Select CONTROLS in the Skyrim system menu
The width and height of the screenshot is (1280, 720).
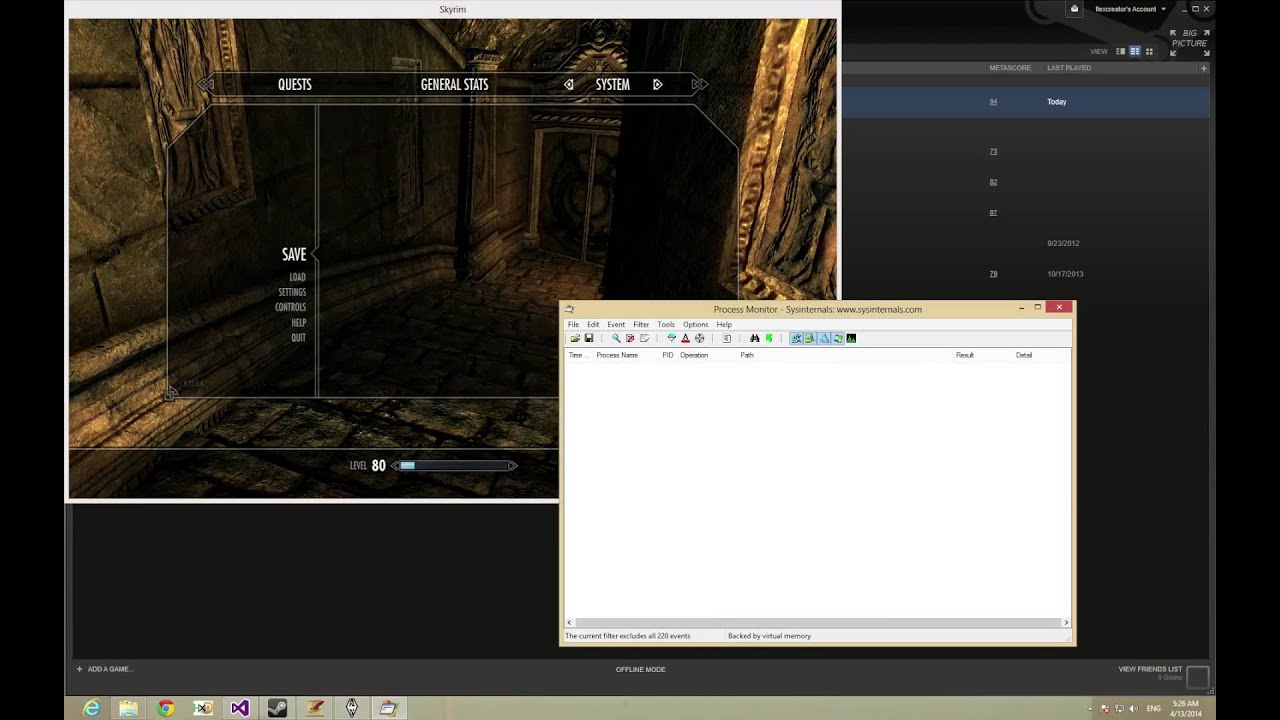291,307
